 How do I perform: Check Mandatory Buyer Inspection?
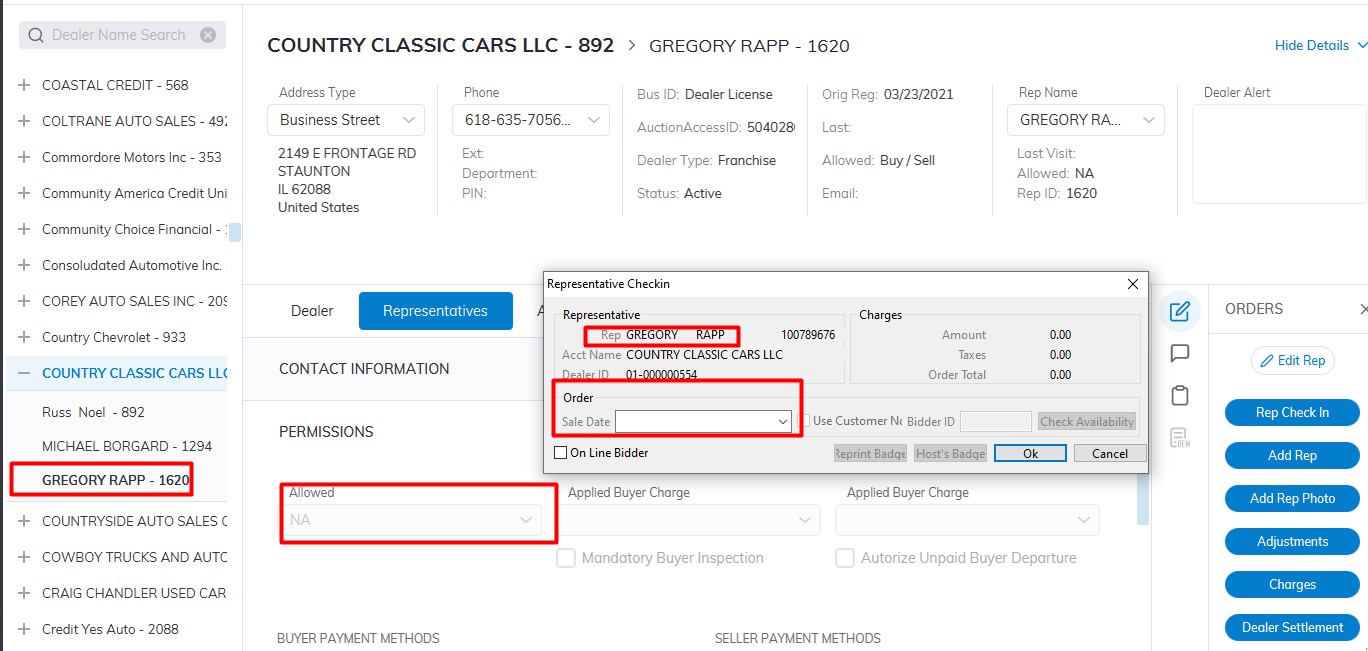566,558
